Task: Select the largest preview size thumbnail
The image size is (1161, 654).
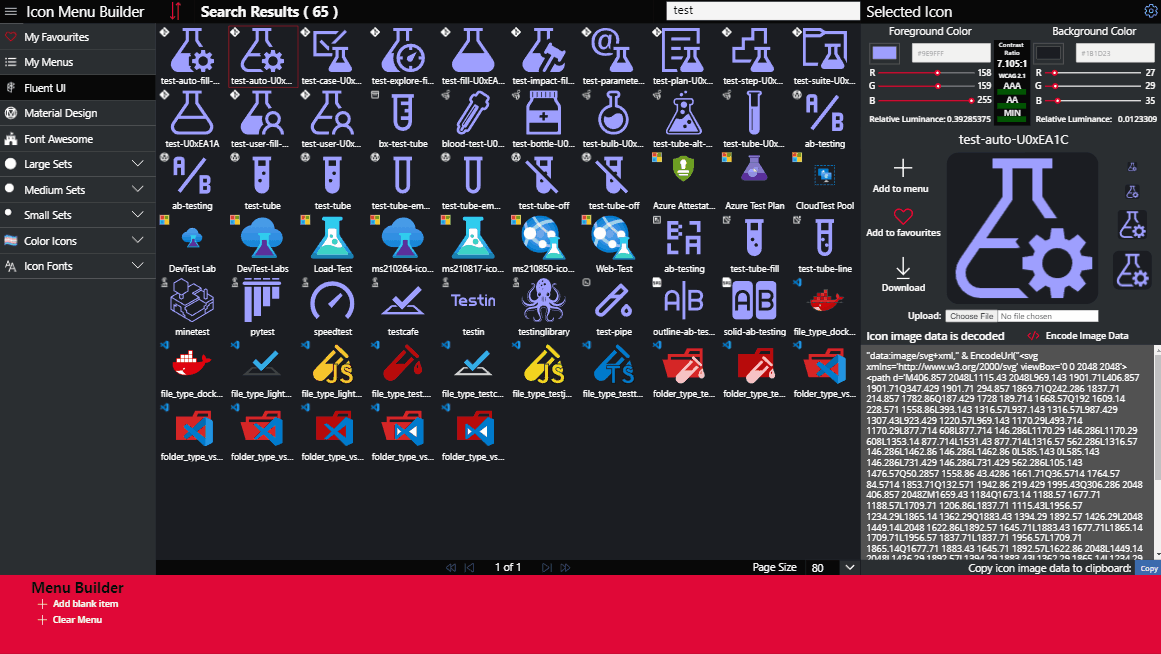Action: pos(1132,269)
